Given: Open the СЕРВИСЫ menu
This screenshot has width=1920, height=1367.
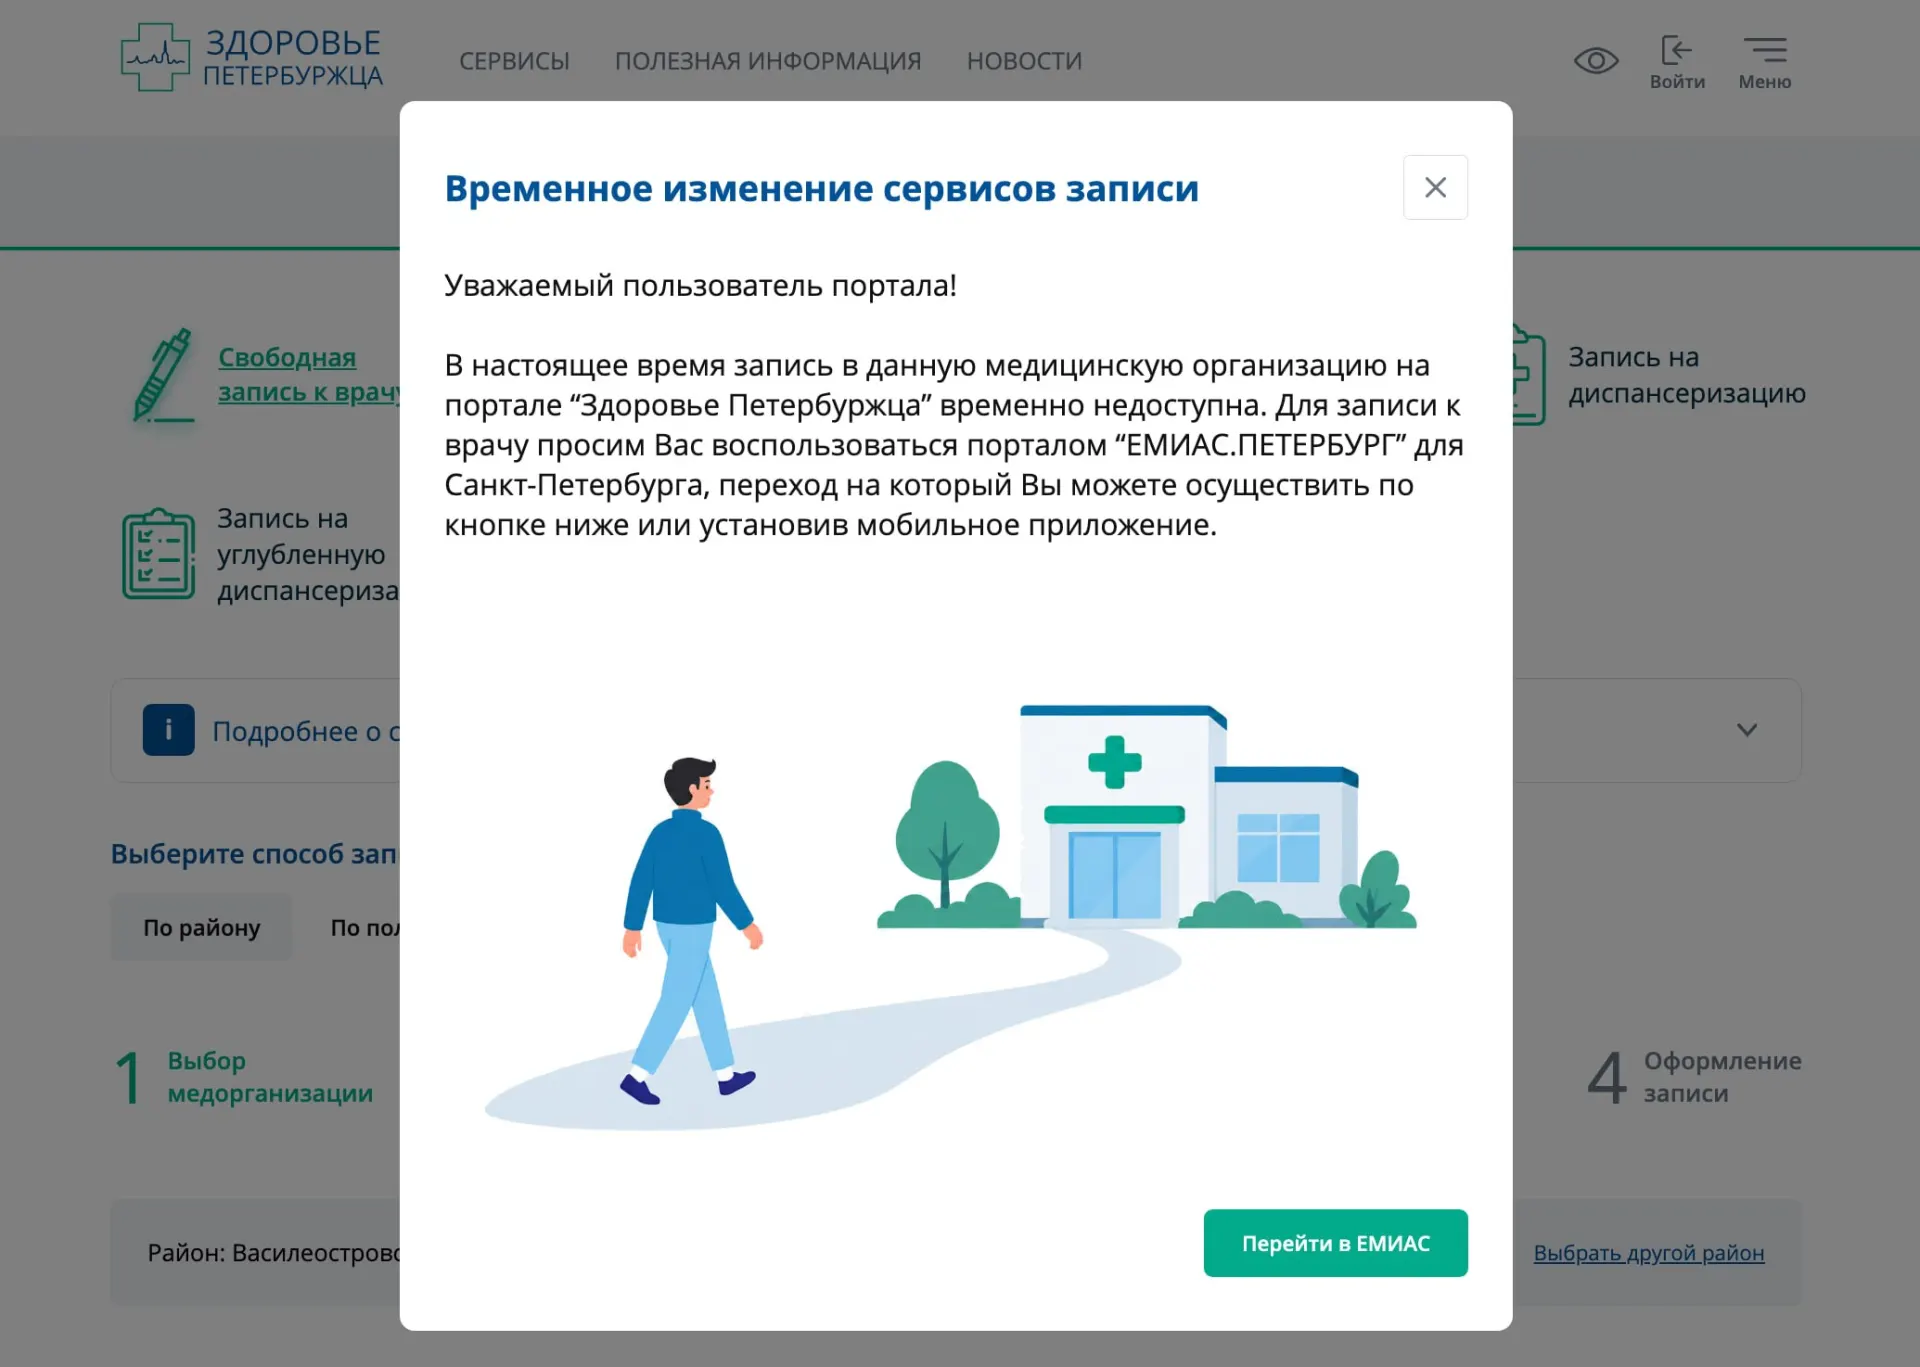Looking at the screenshot, I should (x=514, y=61).
